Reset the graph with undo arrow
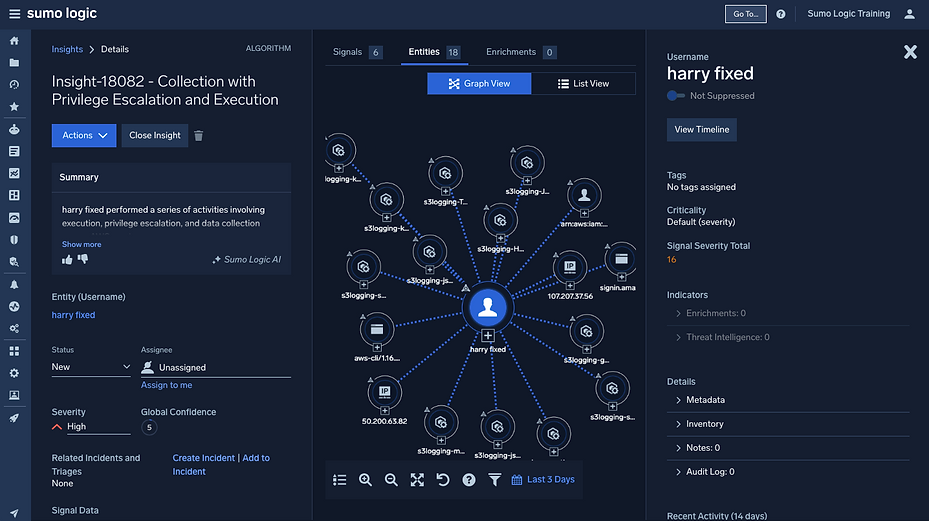 point(443,480)
